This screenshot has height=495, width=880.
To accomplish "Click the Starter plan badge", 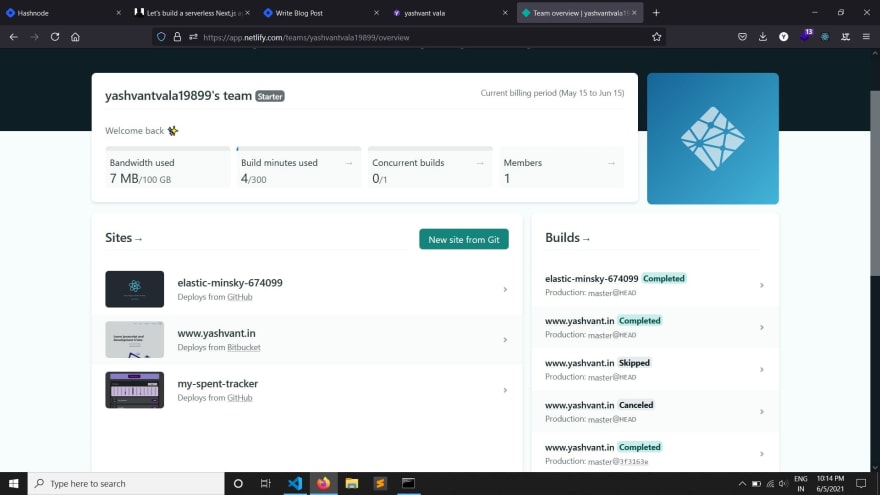I will 270,96.
